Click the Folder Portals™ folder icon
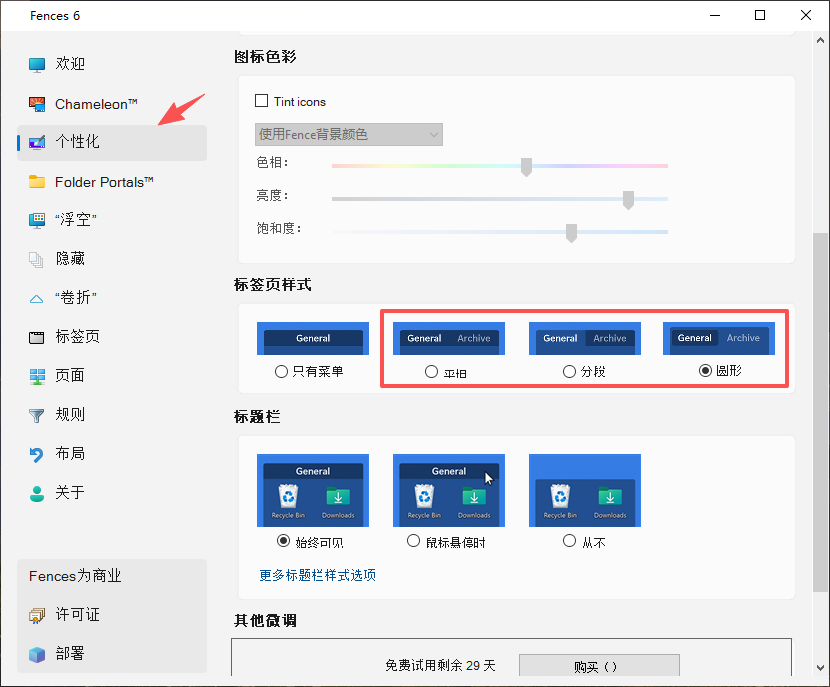The width and height of the screenshot is (830, 687). point(37,182)
